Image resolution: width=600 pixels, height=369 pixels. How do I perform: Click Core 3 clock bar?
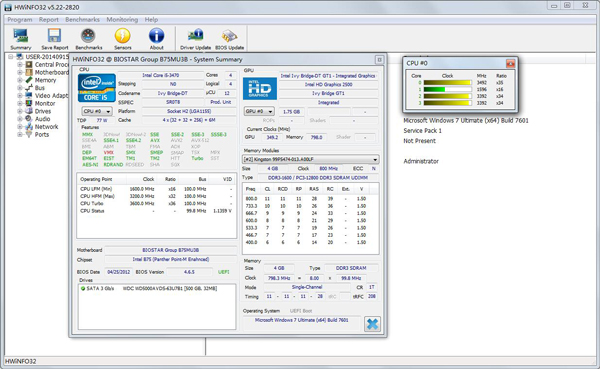click(x=448, y=103)
